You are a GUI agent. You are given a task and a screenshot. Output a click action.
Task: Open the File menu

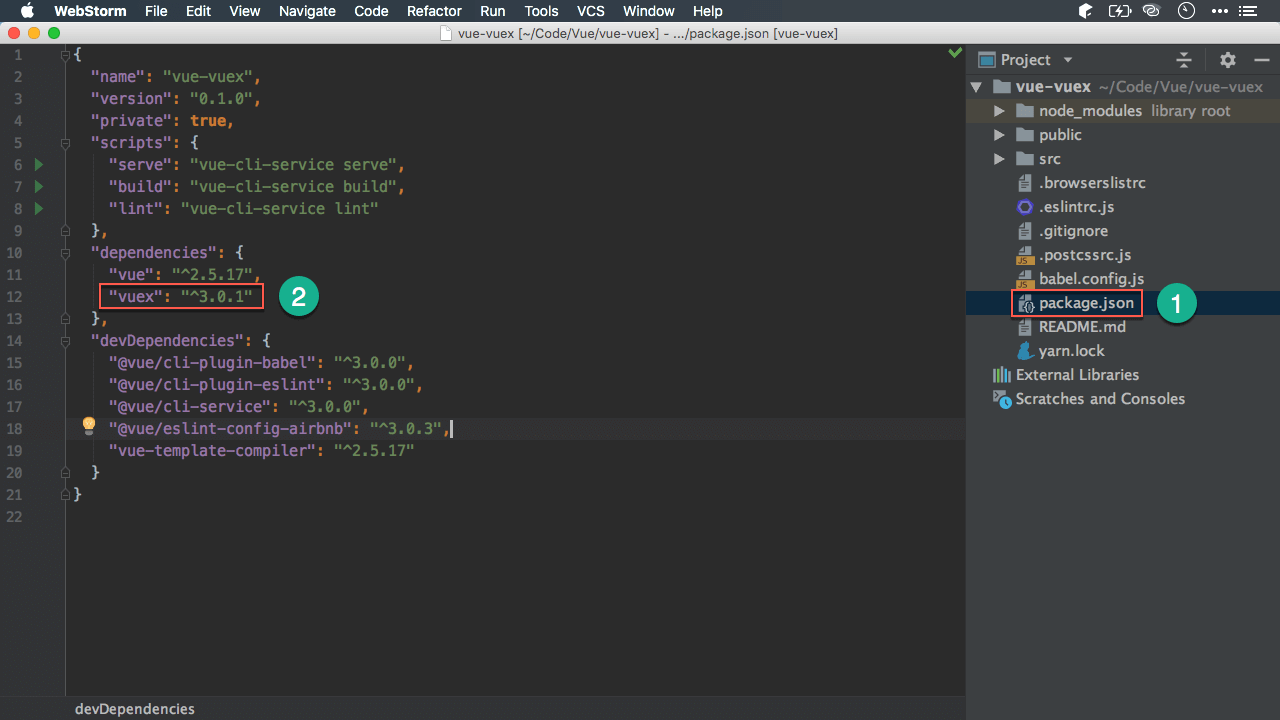[156, 11]
